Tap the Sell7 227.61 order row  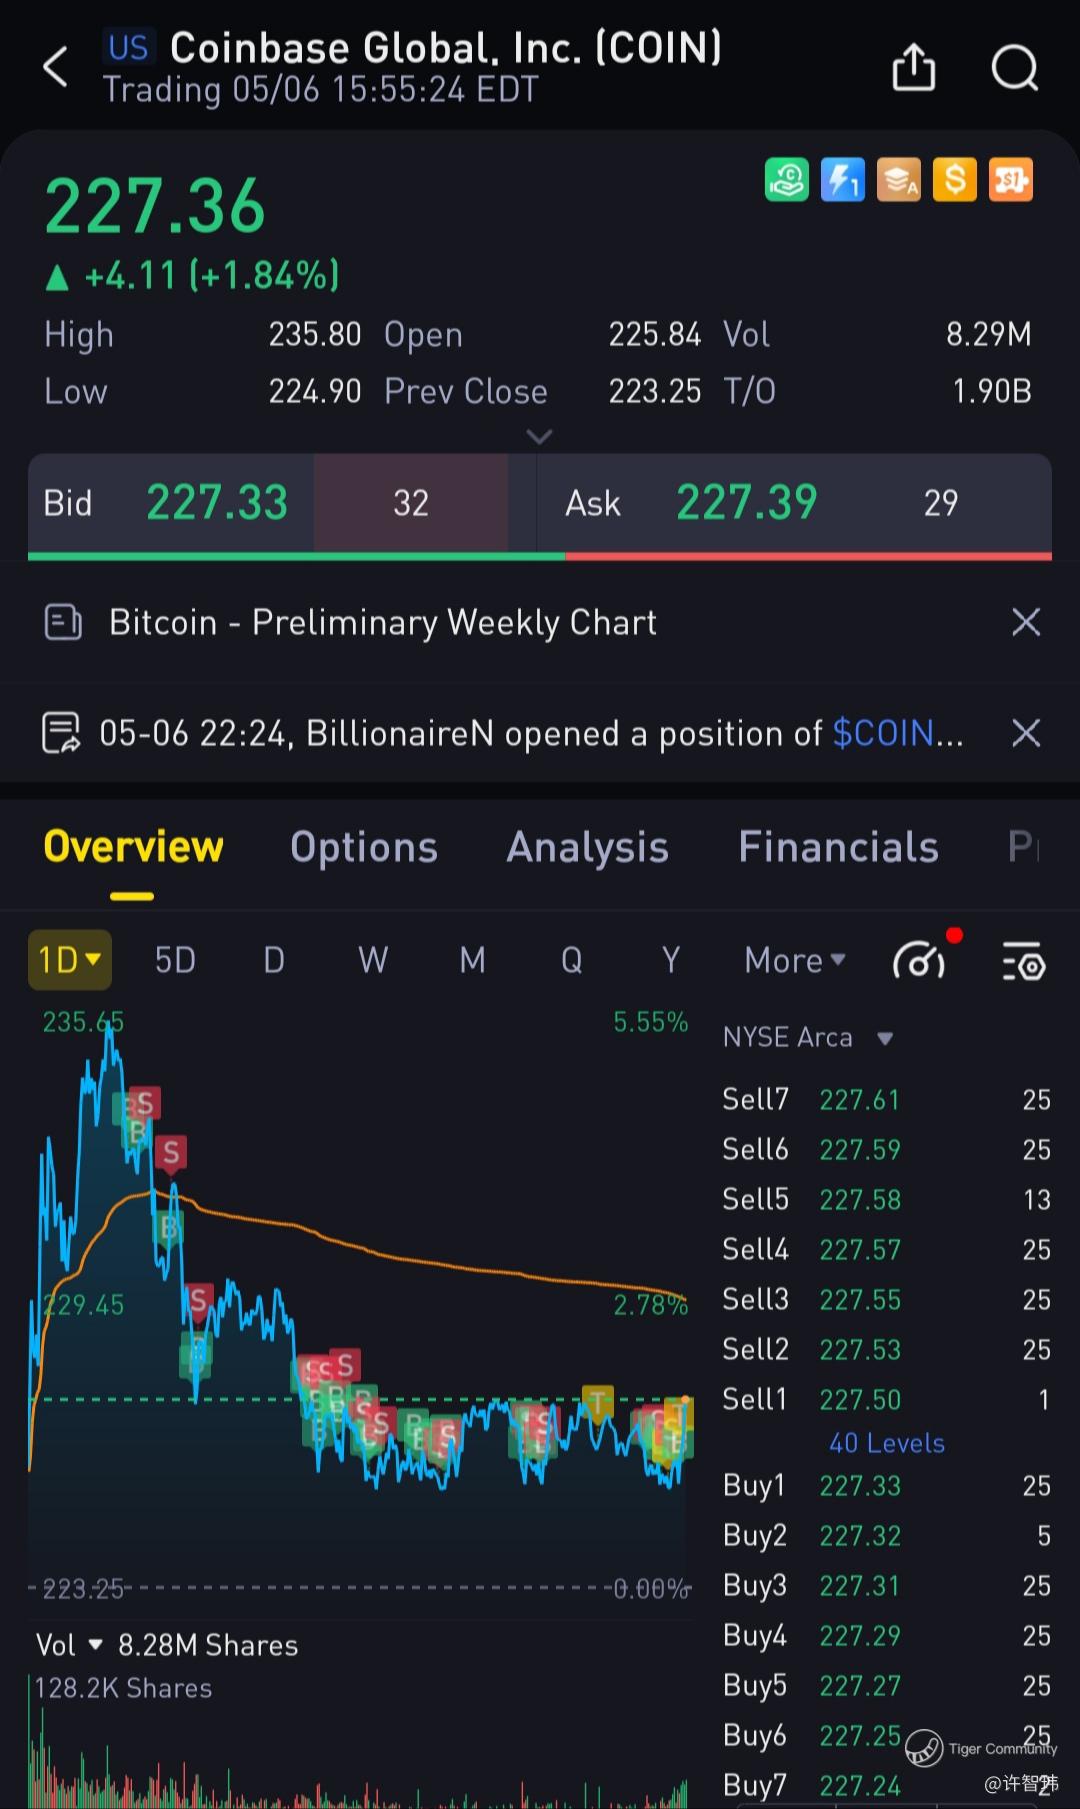[886, 1100]
